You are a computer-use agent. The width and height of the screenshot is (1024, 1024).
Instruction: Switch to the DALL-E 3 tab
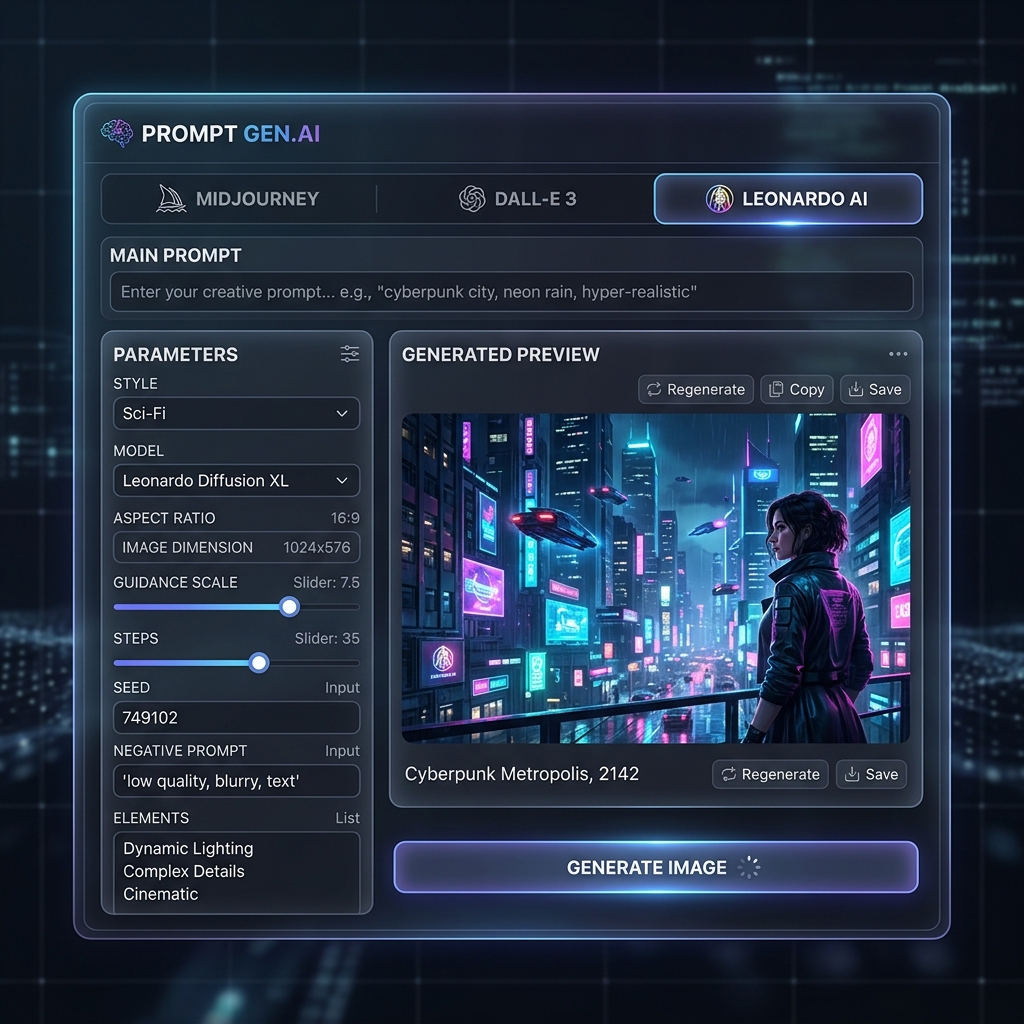(517, 199)
